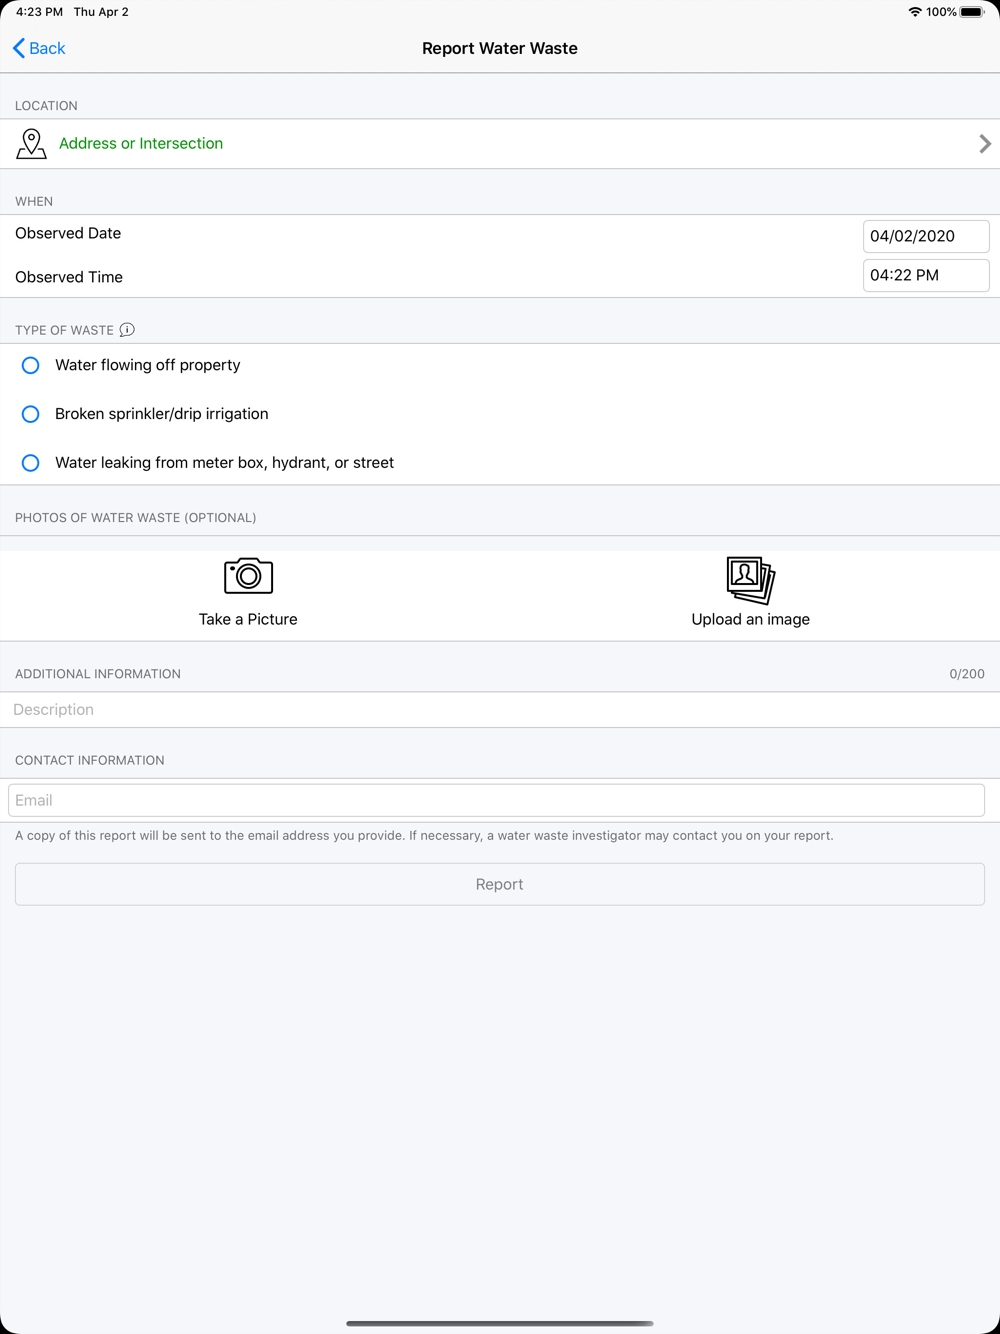Go back using the Back label

(x=47, y=48)
